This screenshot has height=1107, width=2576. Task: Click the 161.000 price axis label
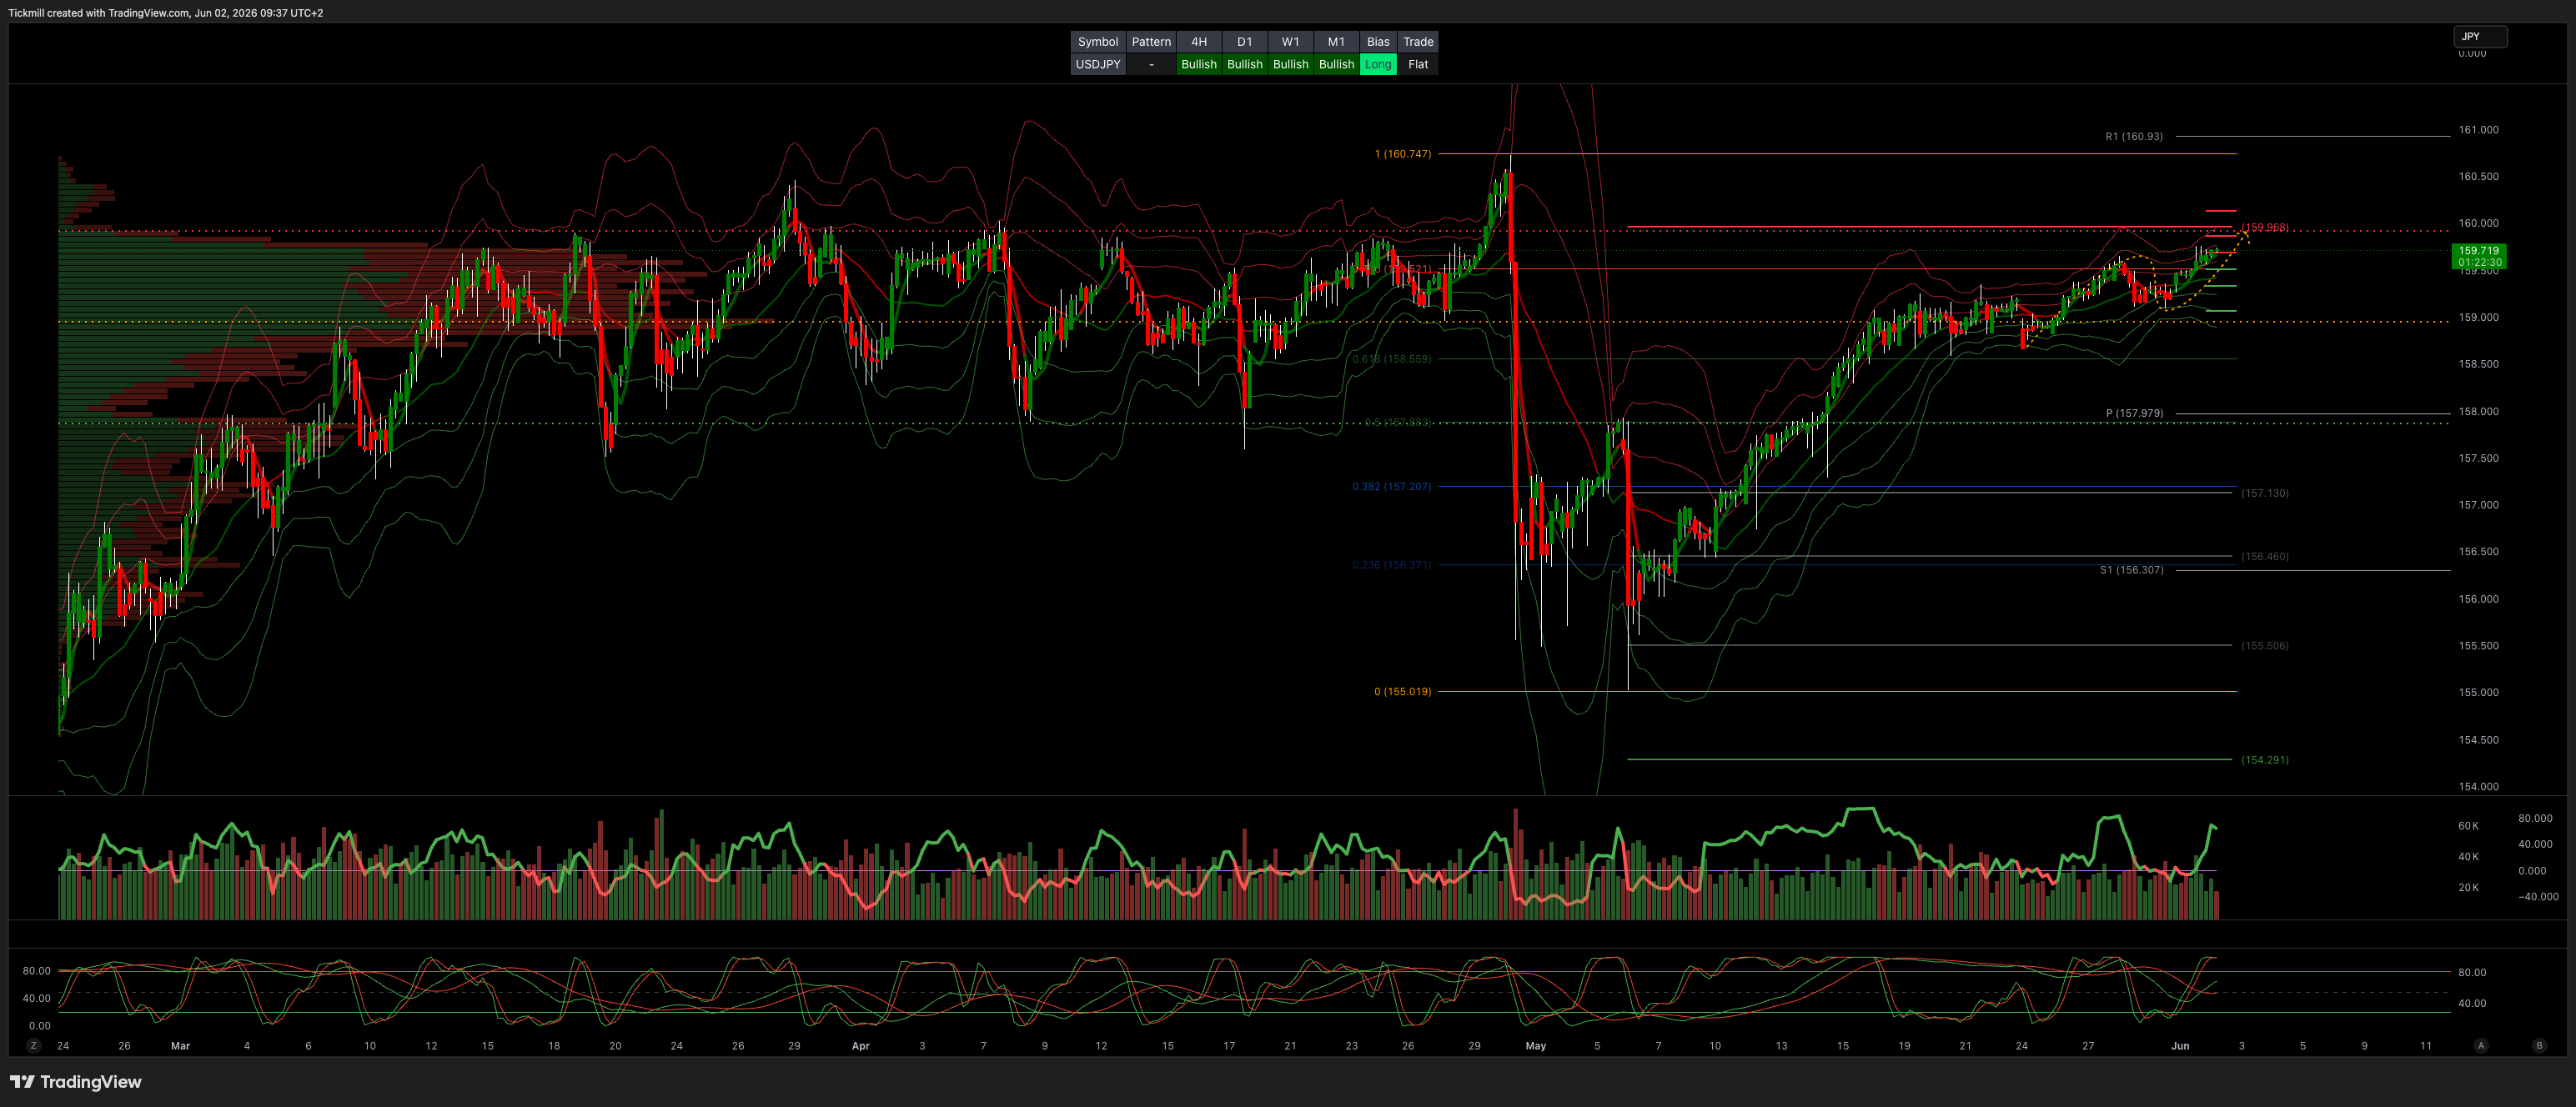pos(2479,130)
